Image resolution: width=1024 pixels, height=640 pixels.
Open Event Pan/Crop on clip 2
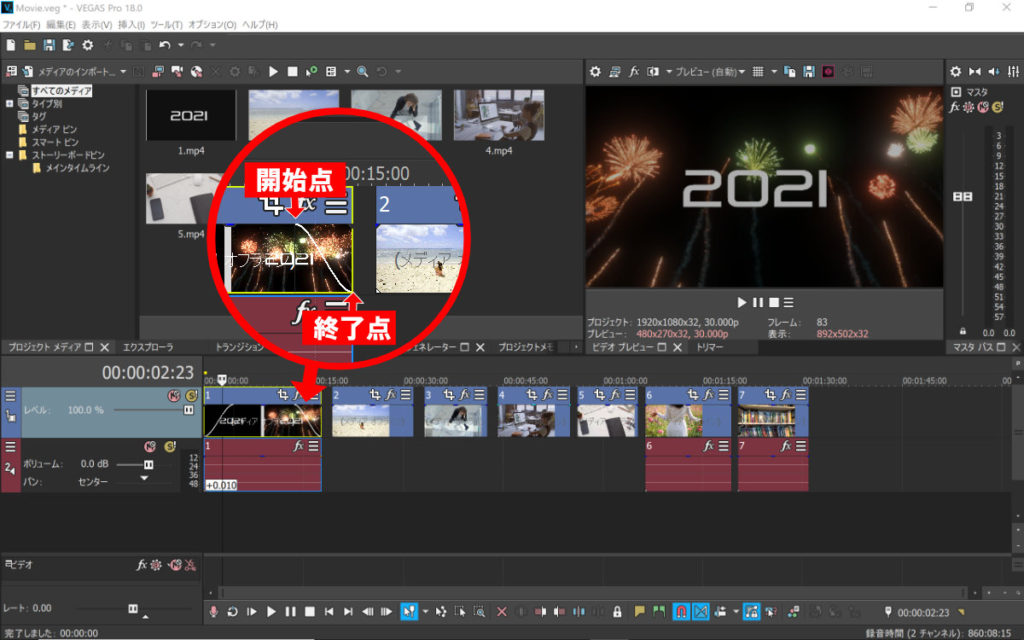click(376, 396)
